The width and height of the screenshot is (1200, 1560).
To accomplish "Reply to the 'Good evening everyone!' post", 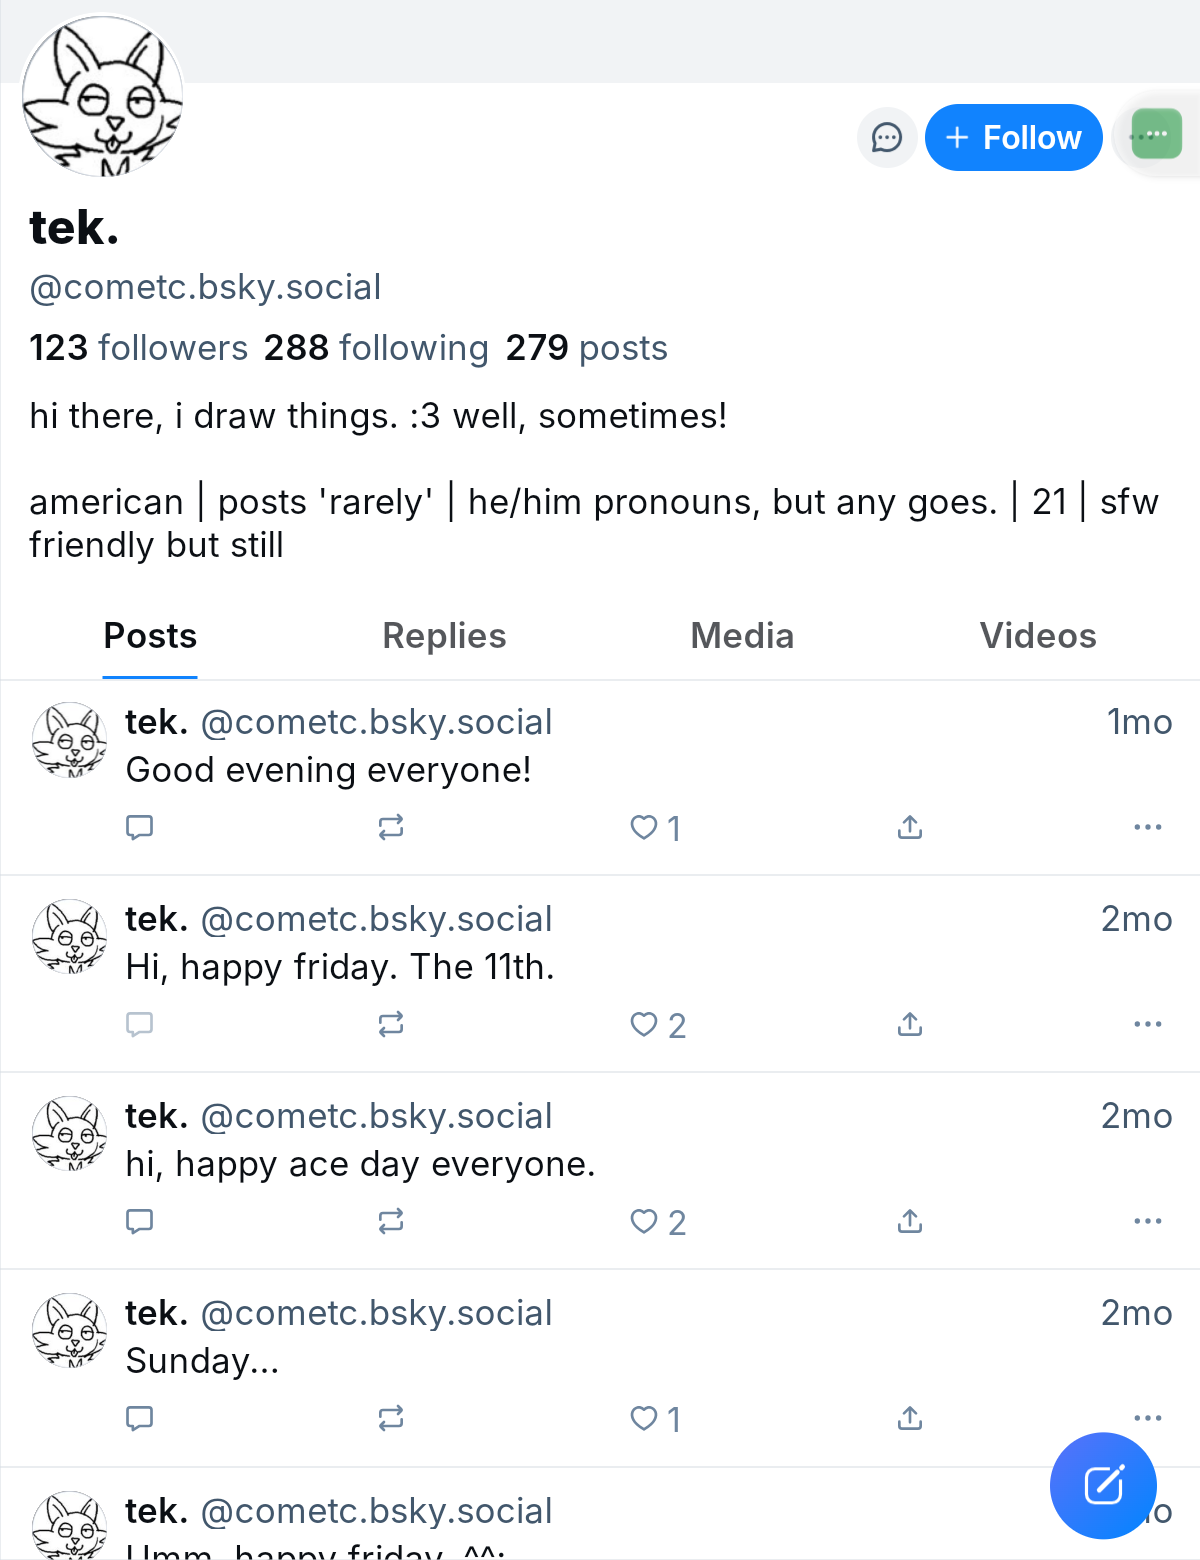I will coord(140,827).
